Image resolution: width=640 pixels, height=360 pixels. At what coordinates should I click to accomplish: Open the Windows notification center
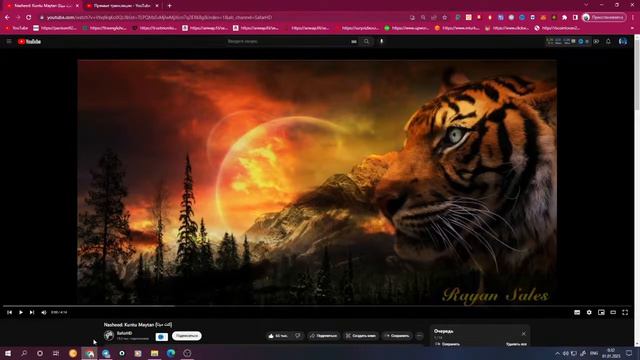(x=629, y=353)
